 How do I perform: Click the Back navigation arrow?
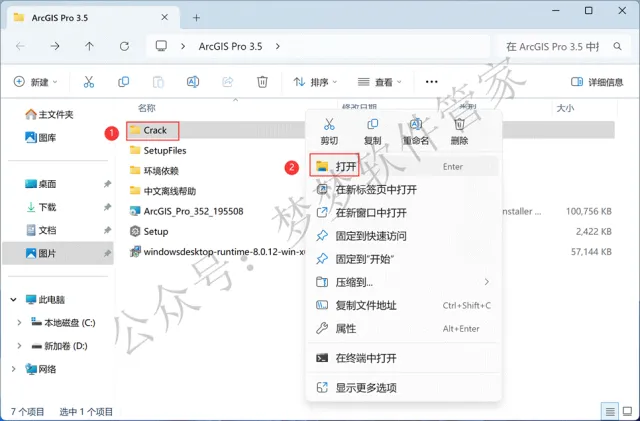20,46
